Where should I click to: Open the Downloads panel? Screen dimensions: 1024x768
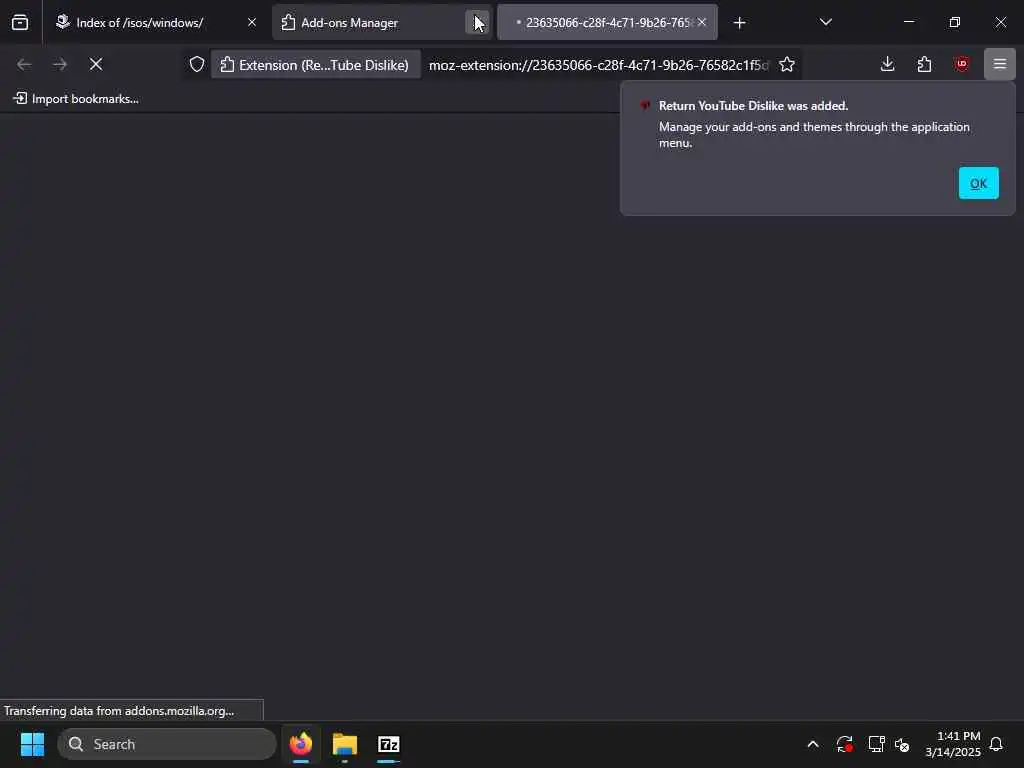pos(888,64)
